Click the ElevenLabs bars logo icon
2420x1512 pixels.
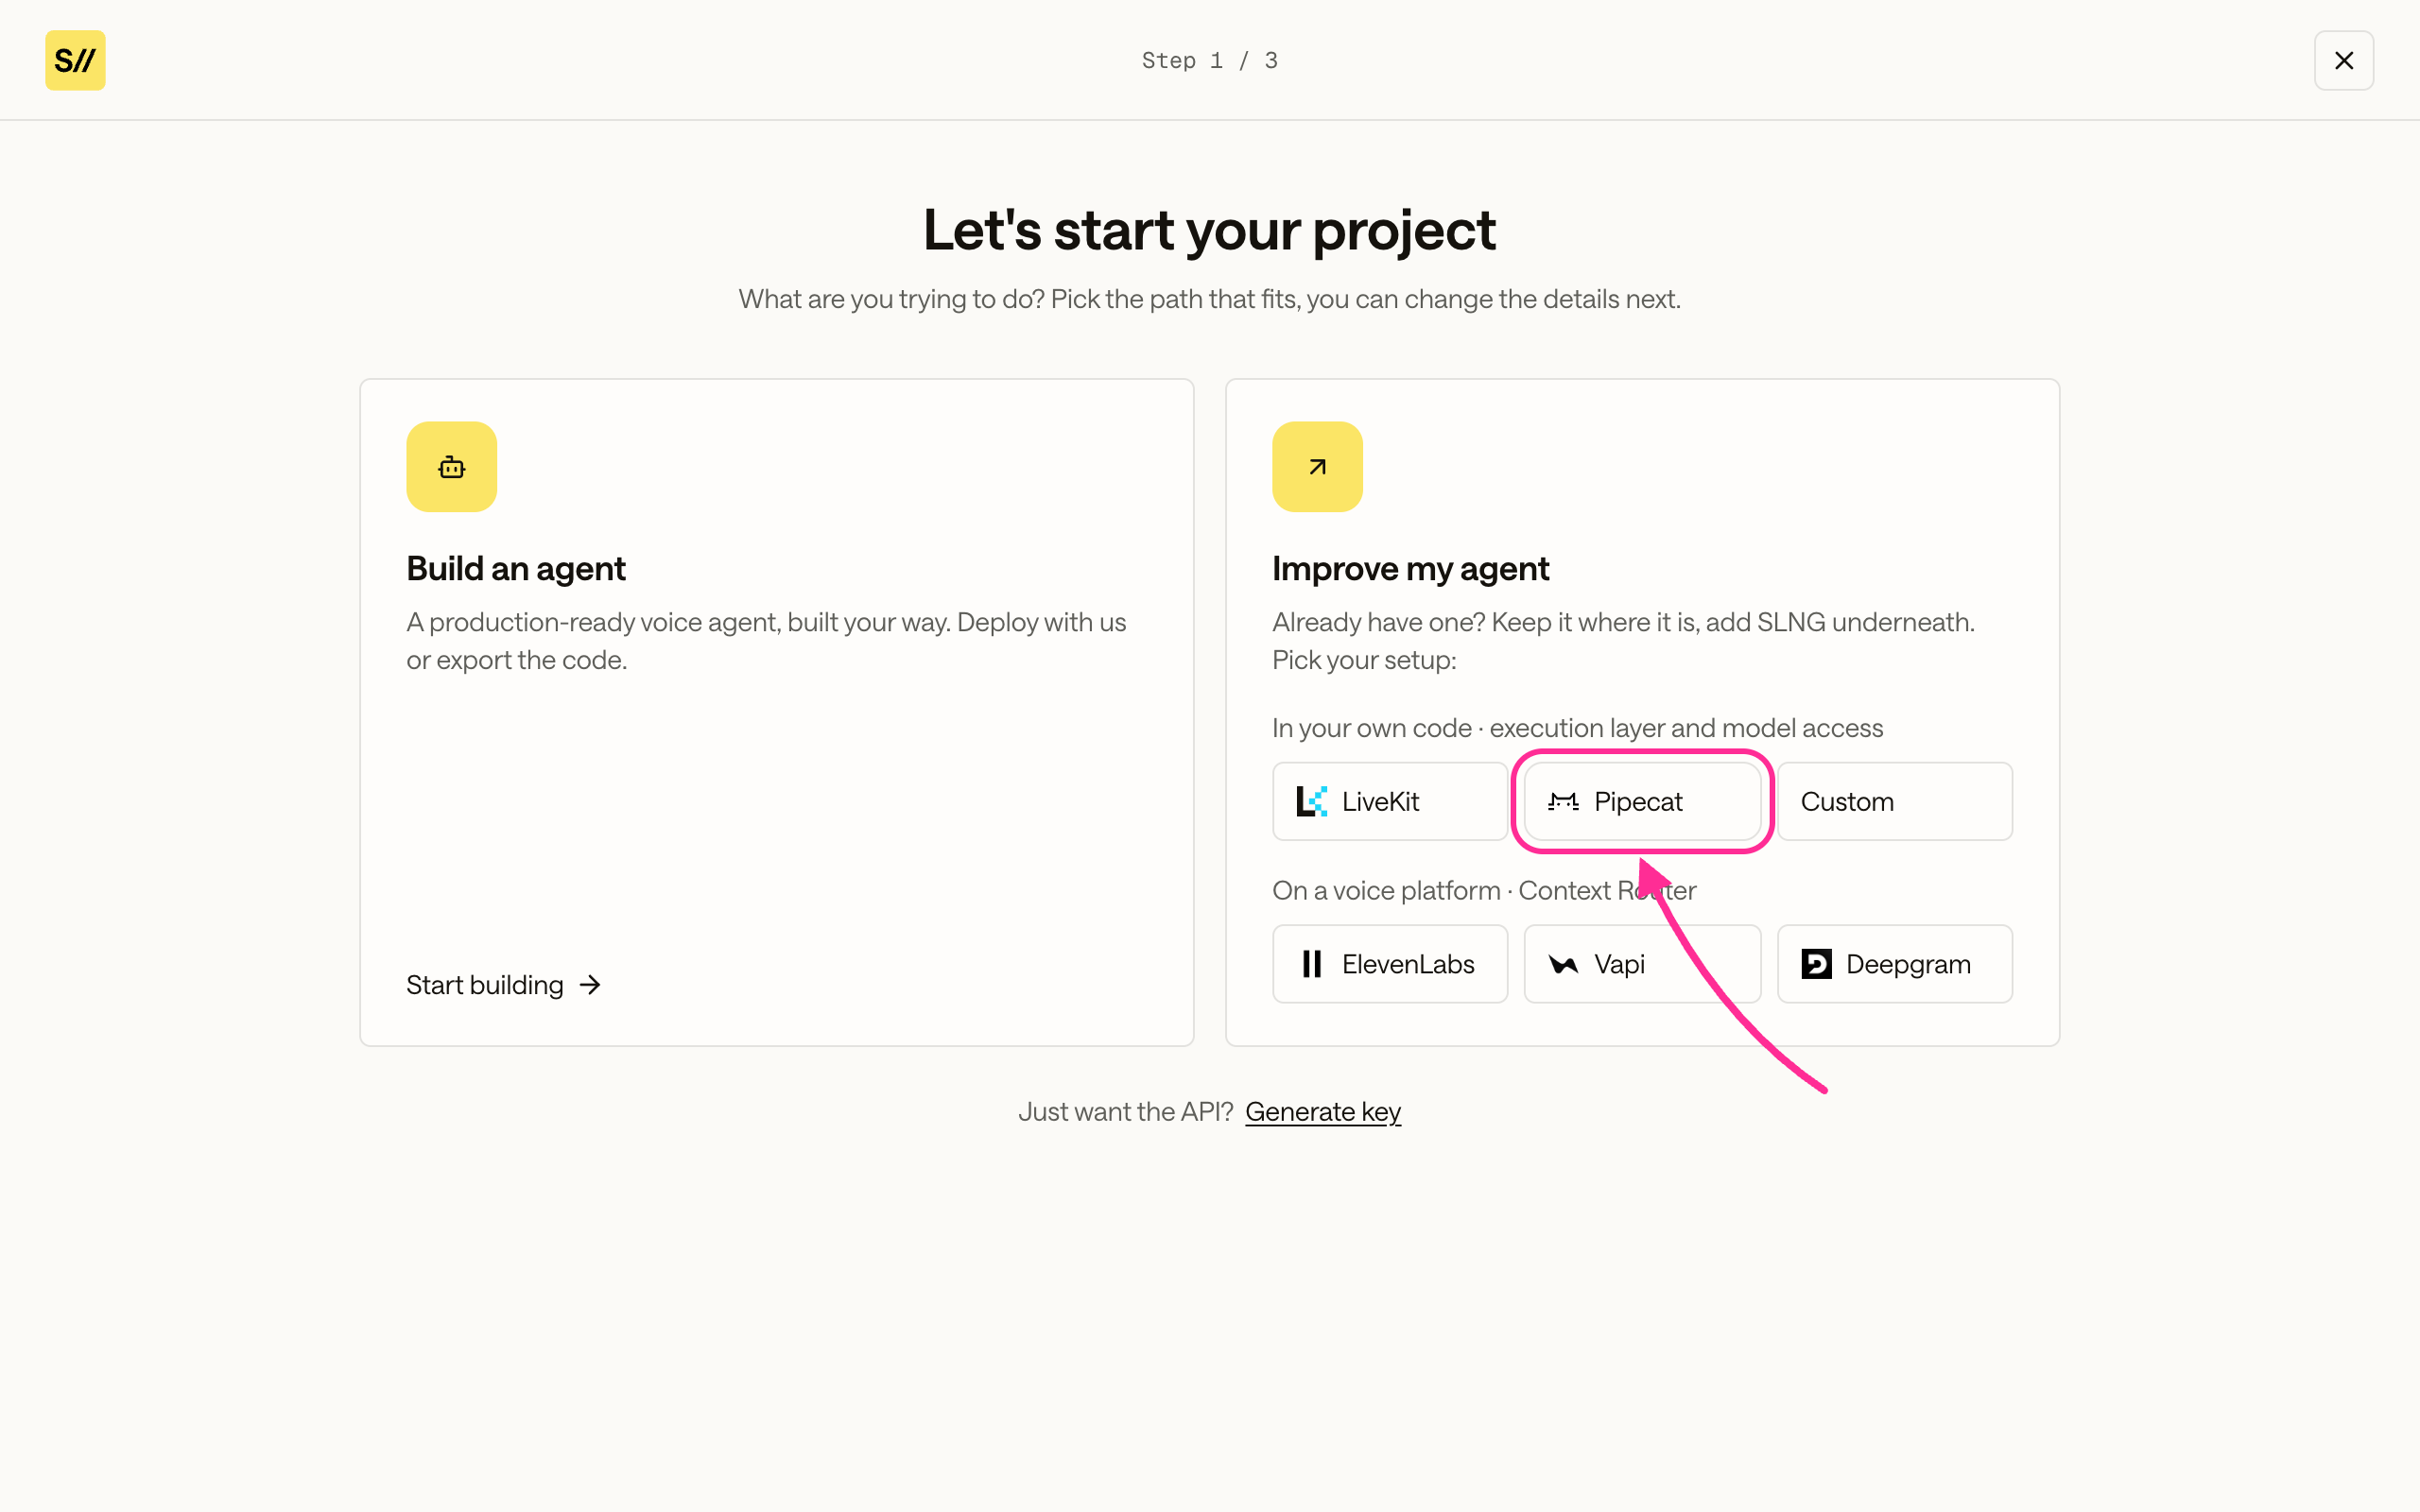[x=1311, y=964]
